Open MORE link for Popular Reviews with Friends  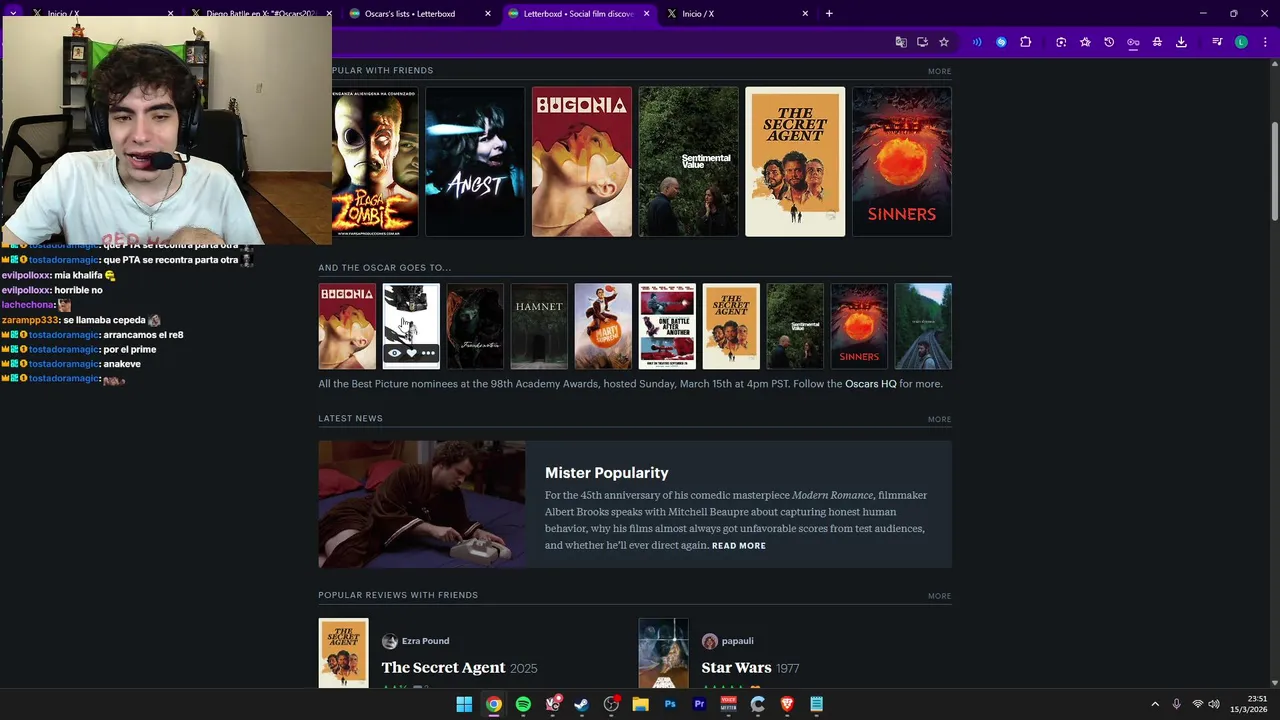[939, 596]
